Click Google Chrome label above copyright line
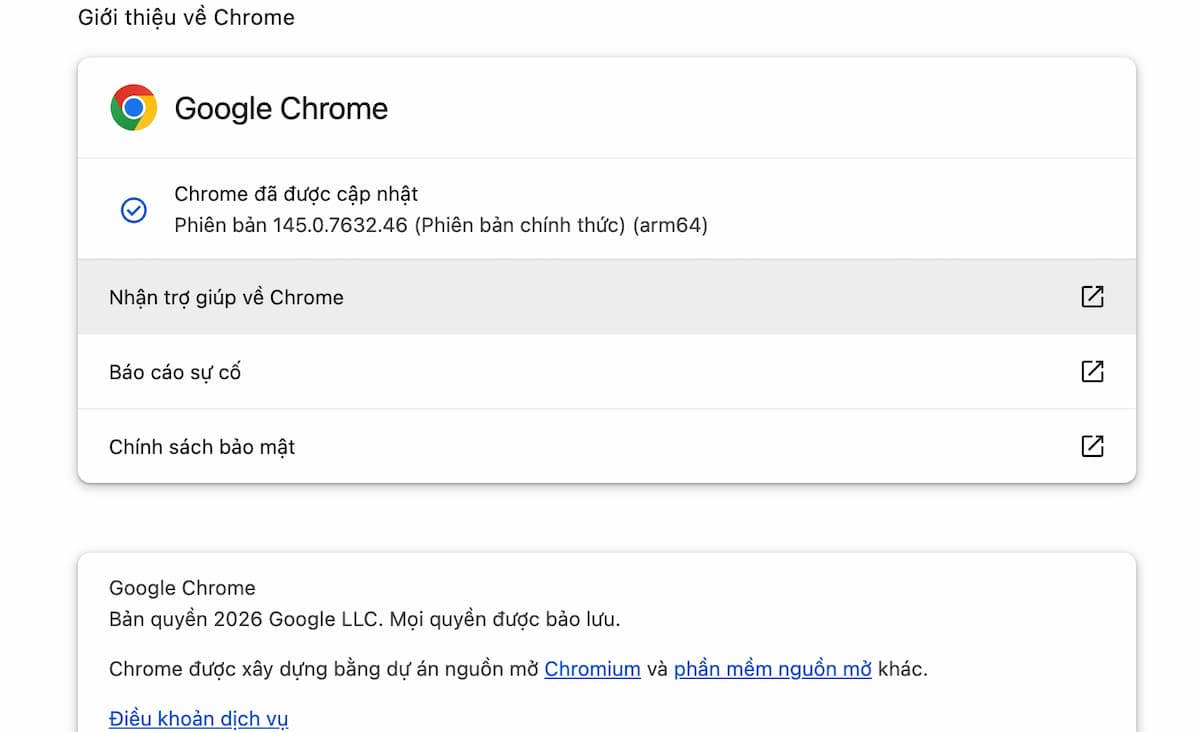 [x=182, y=588]
